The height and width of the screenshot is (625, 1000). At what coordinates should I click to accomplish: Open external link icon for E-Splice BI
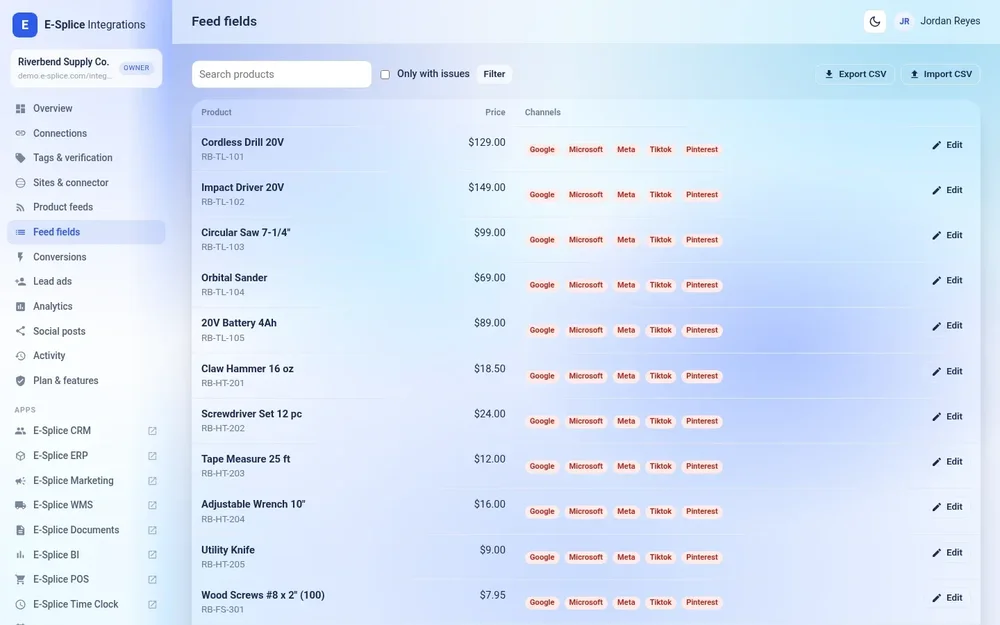152,555
